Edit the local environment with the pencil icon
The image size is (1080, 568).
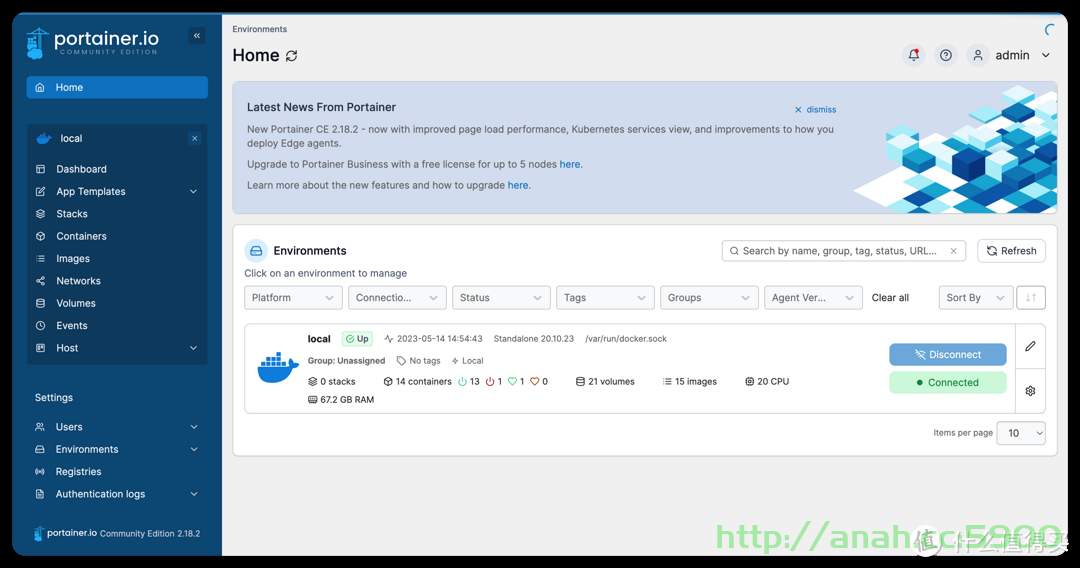coord(1030,346)
